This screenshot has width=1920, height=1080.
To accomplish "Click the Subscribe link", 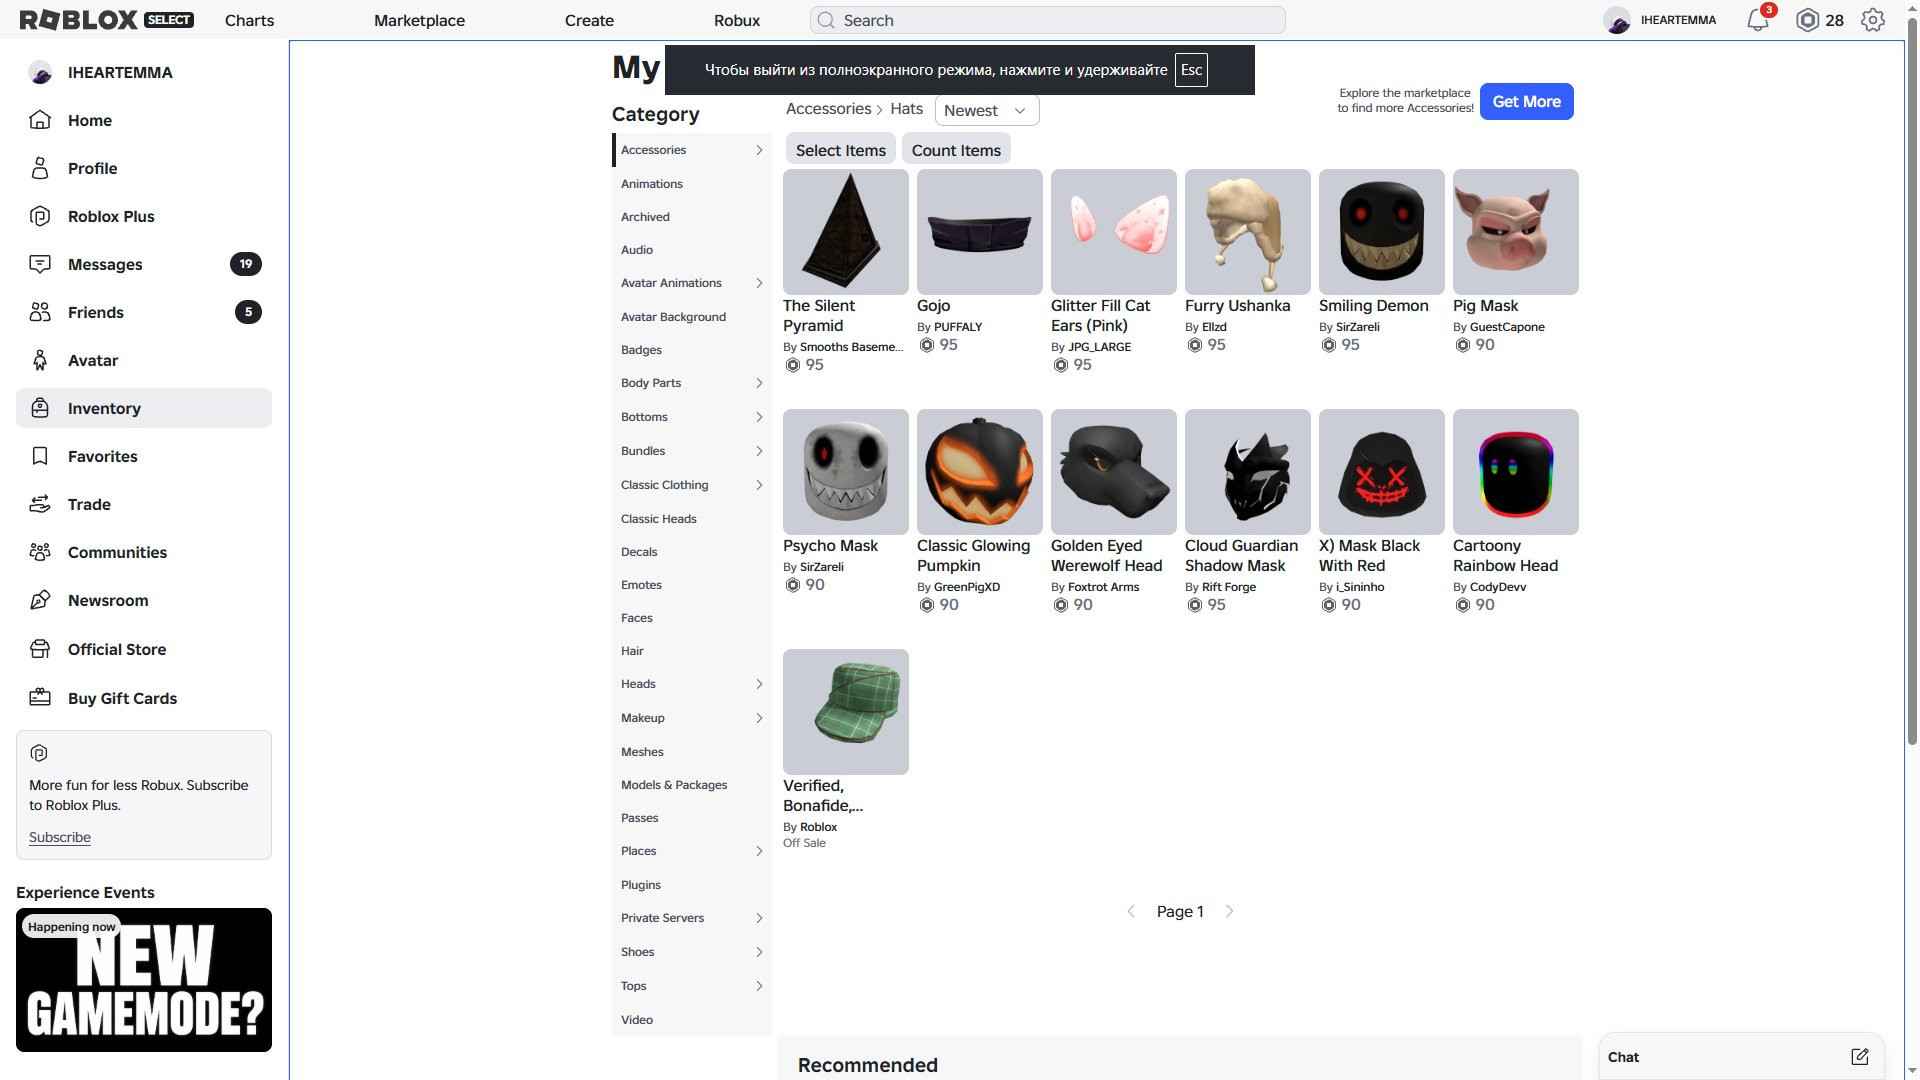I will click(x=60, y=837).
